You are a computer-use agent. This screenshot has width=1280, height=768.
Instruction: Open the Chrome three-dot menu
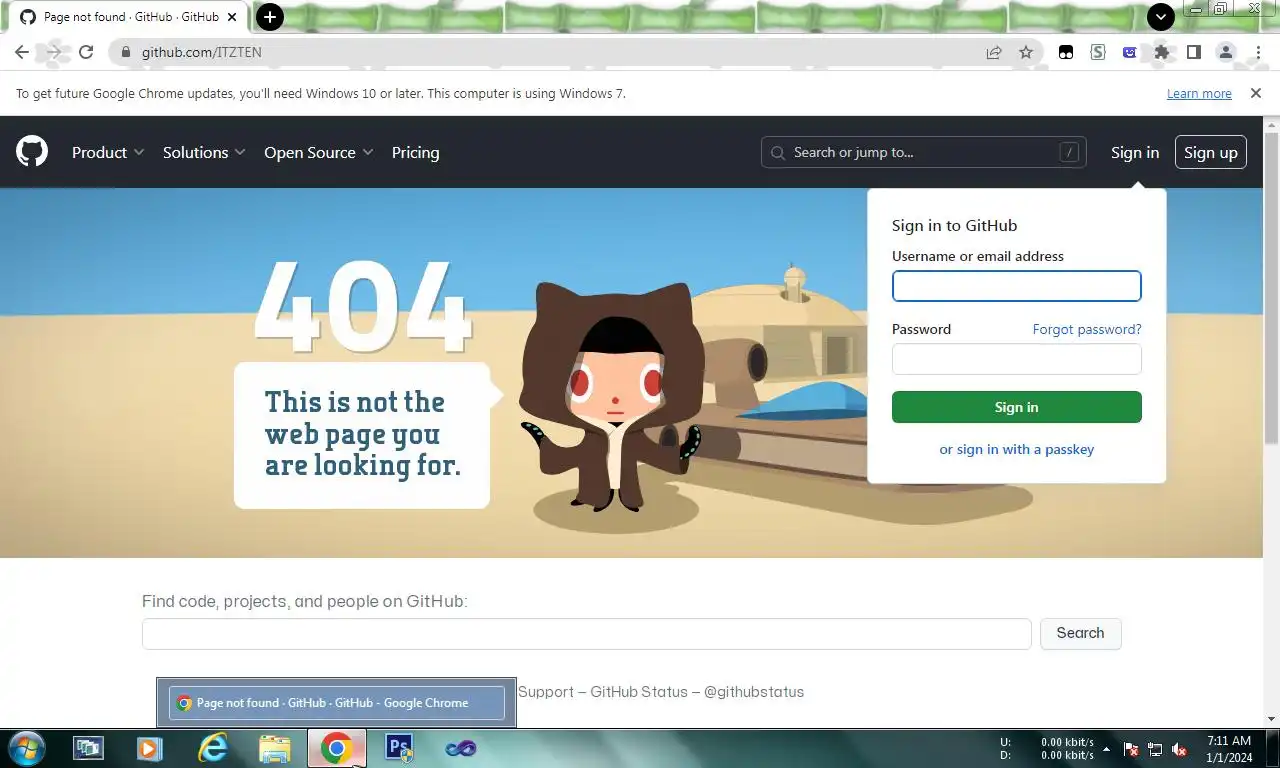(x=1258, y=52)
